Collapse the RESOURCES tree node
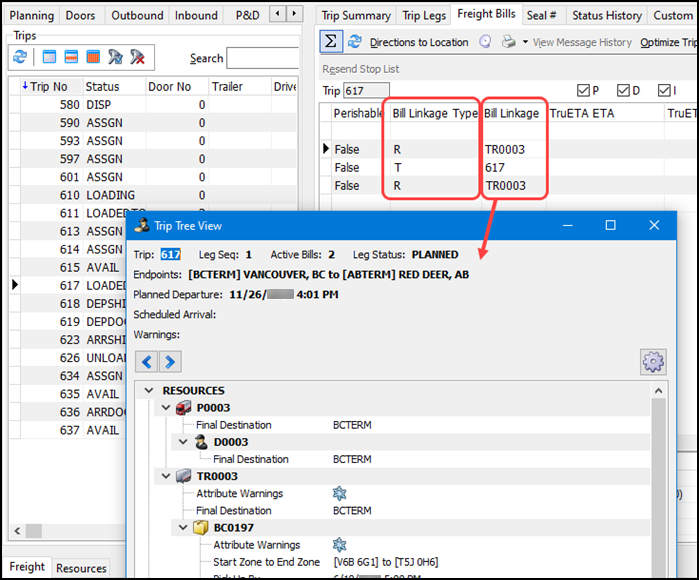 [149, 391]
